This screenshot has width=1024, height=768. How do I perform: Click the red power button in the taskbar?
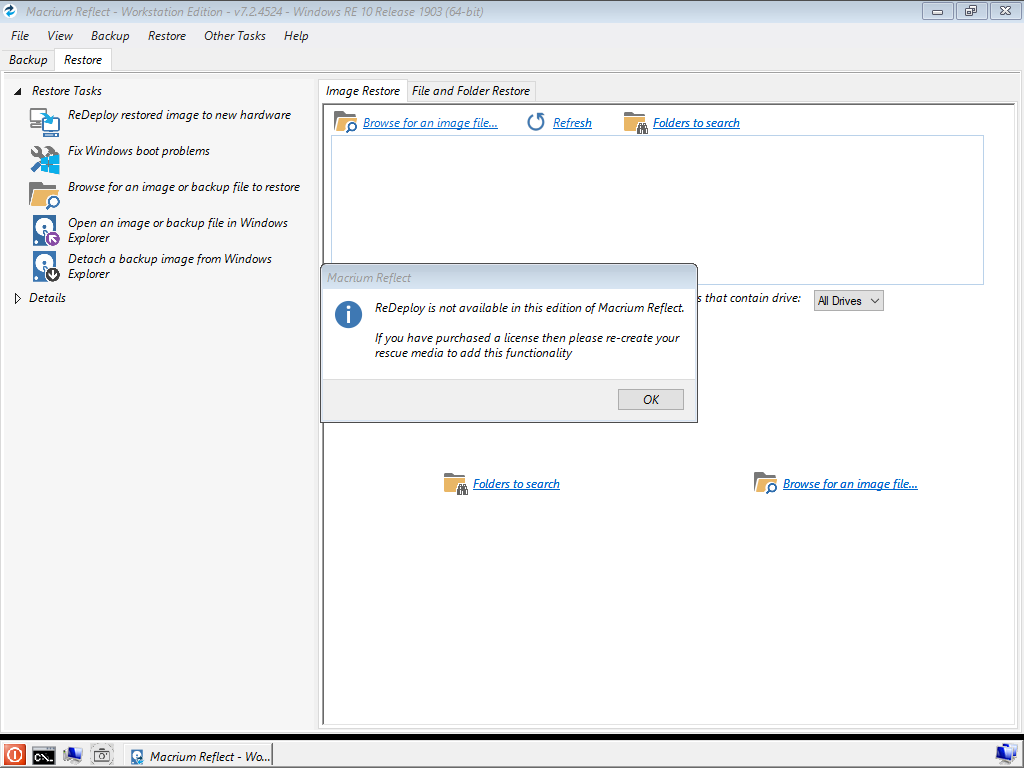coord(14,756)
